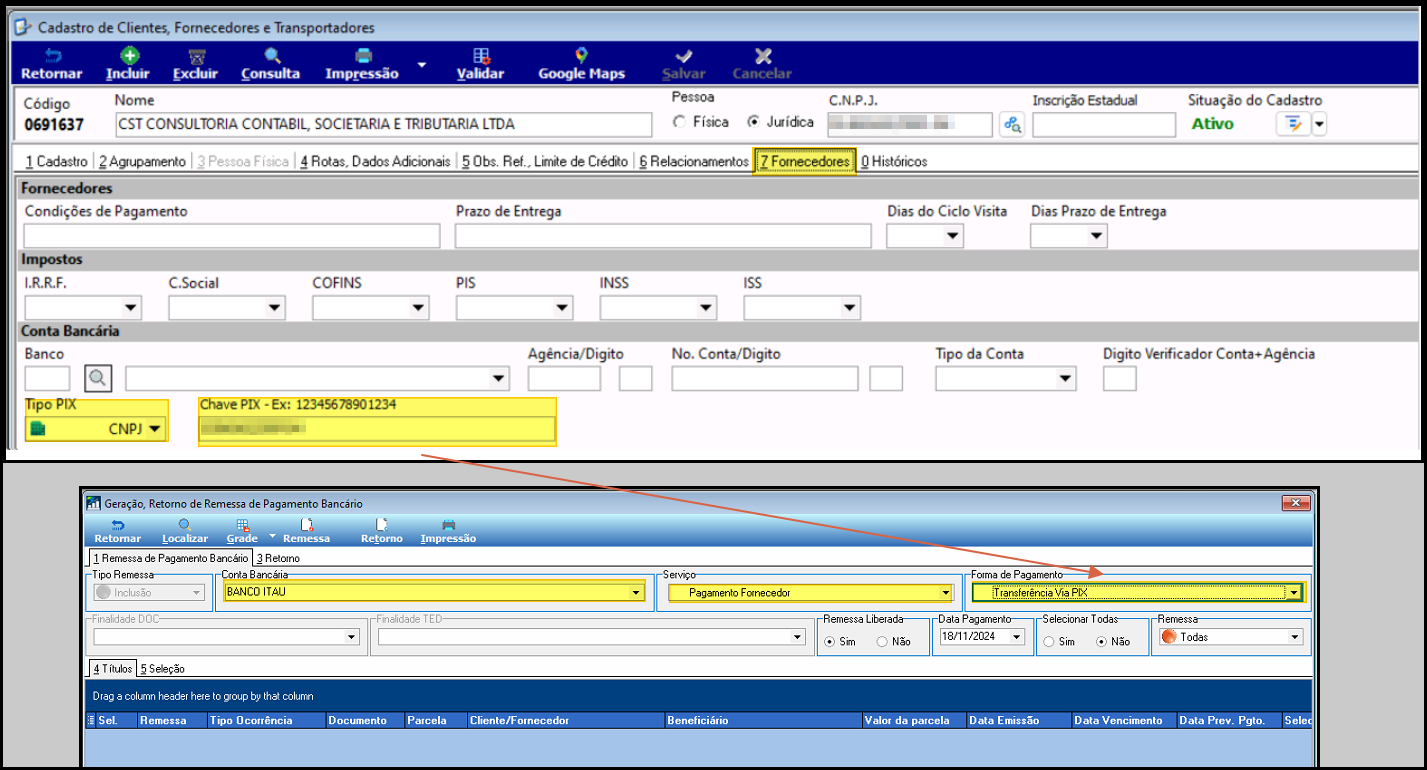The width and height of the screenshot is (1427, 770).
Task: Click the Agência/Digito field
Action: click(564, 379)
